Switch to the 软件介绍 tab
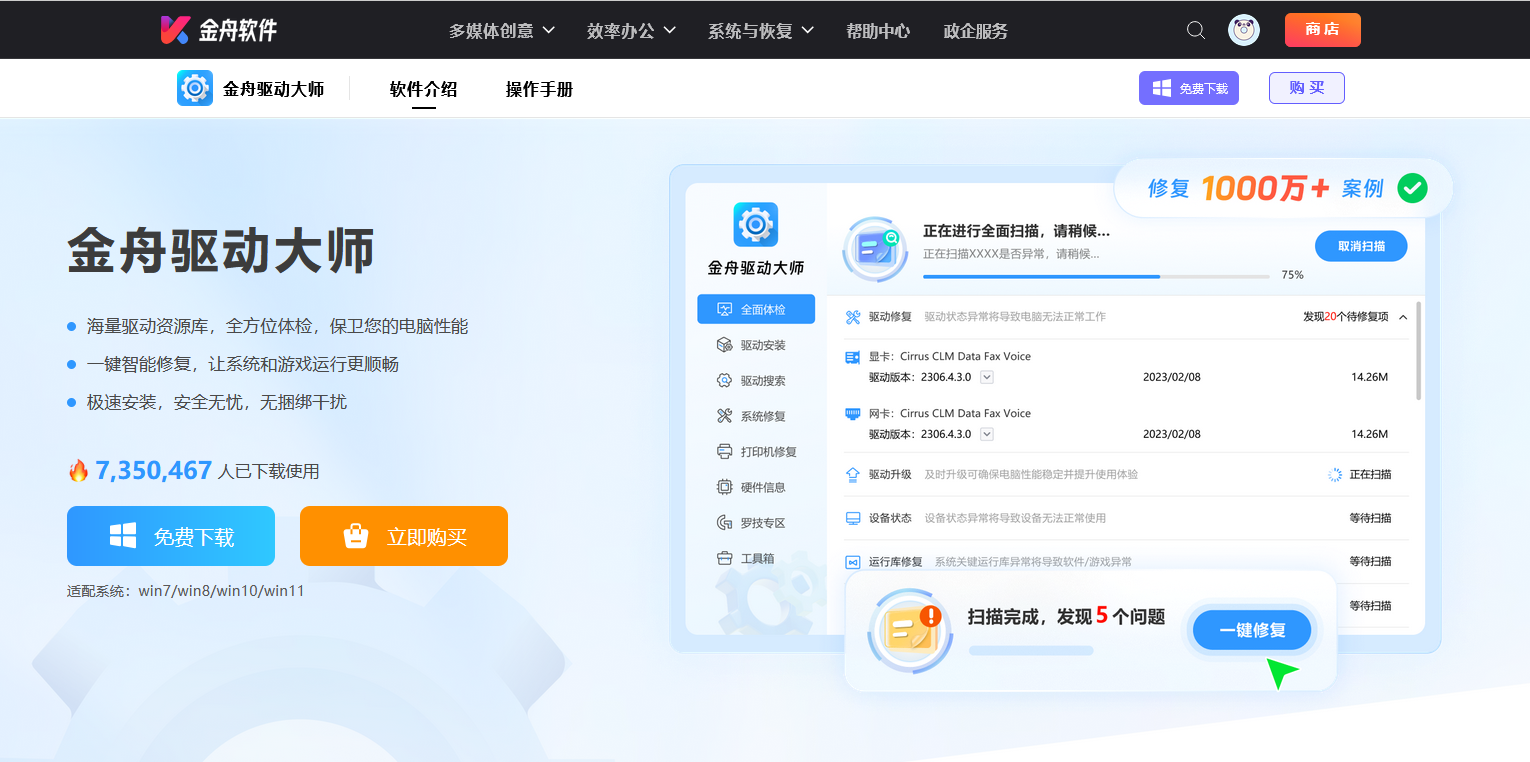 pos(423,89)
